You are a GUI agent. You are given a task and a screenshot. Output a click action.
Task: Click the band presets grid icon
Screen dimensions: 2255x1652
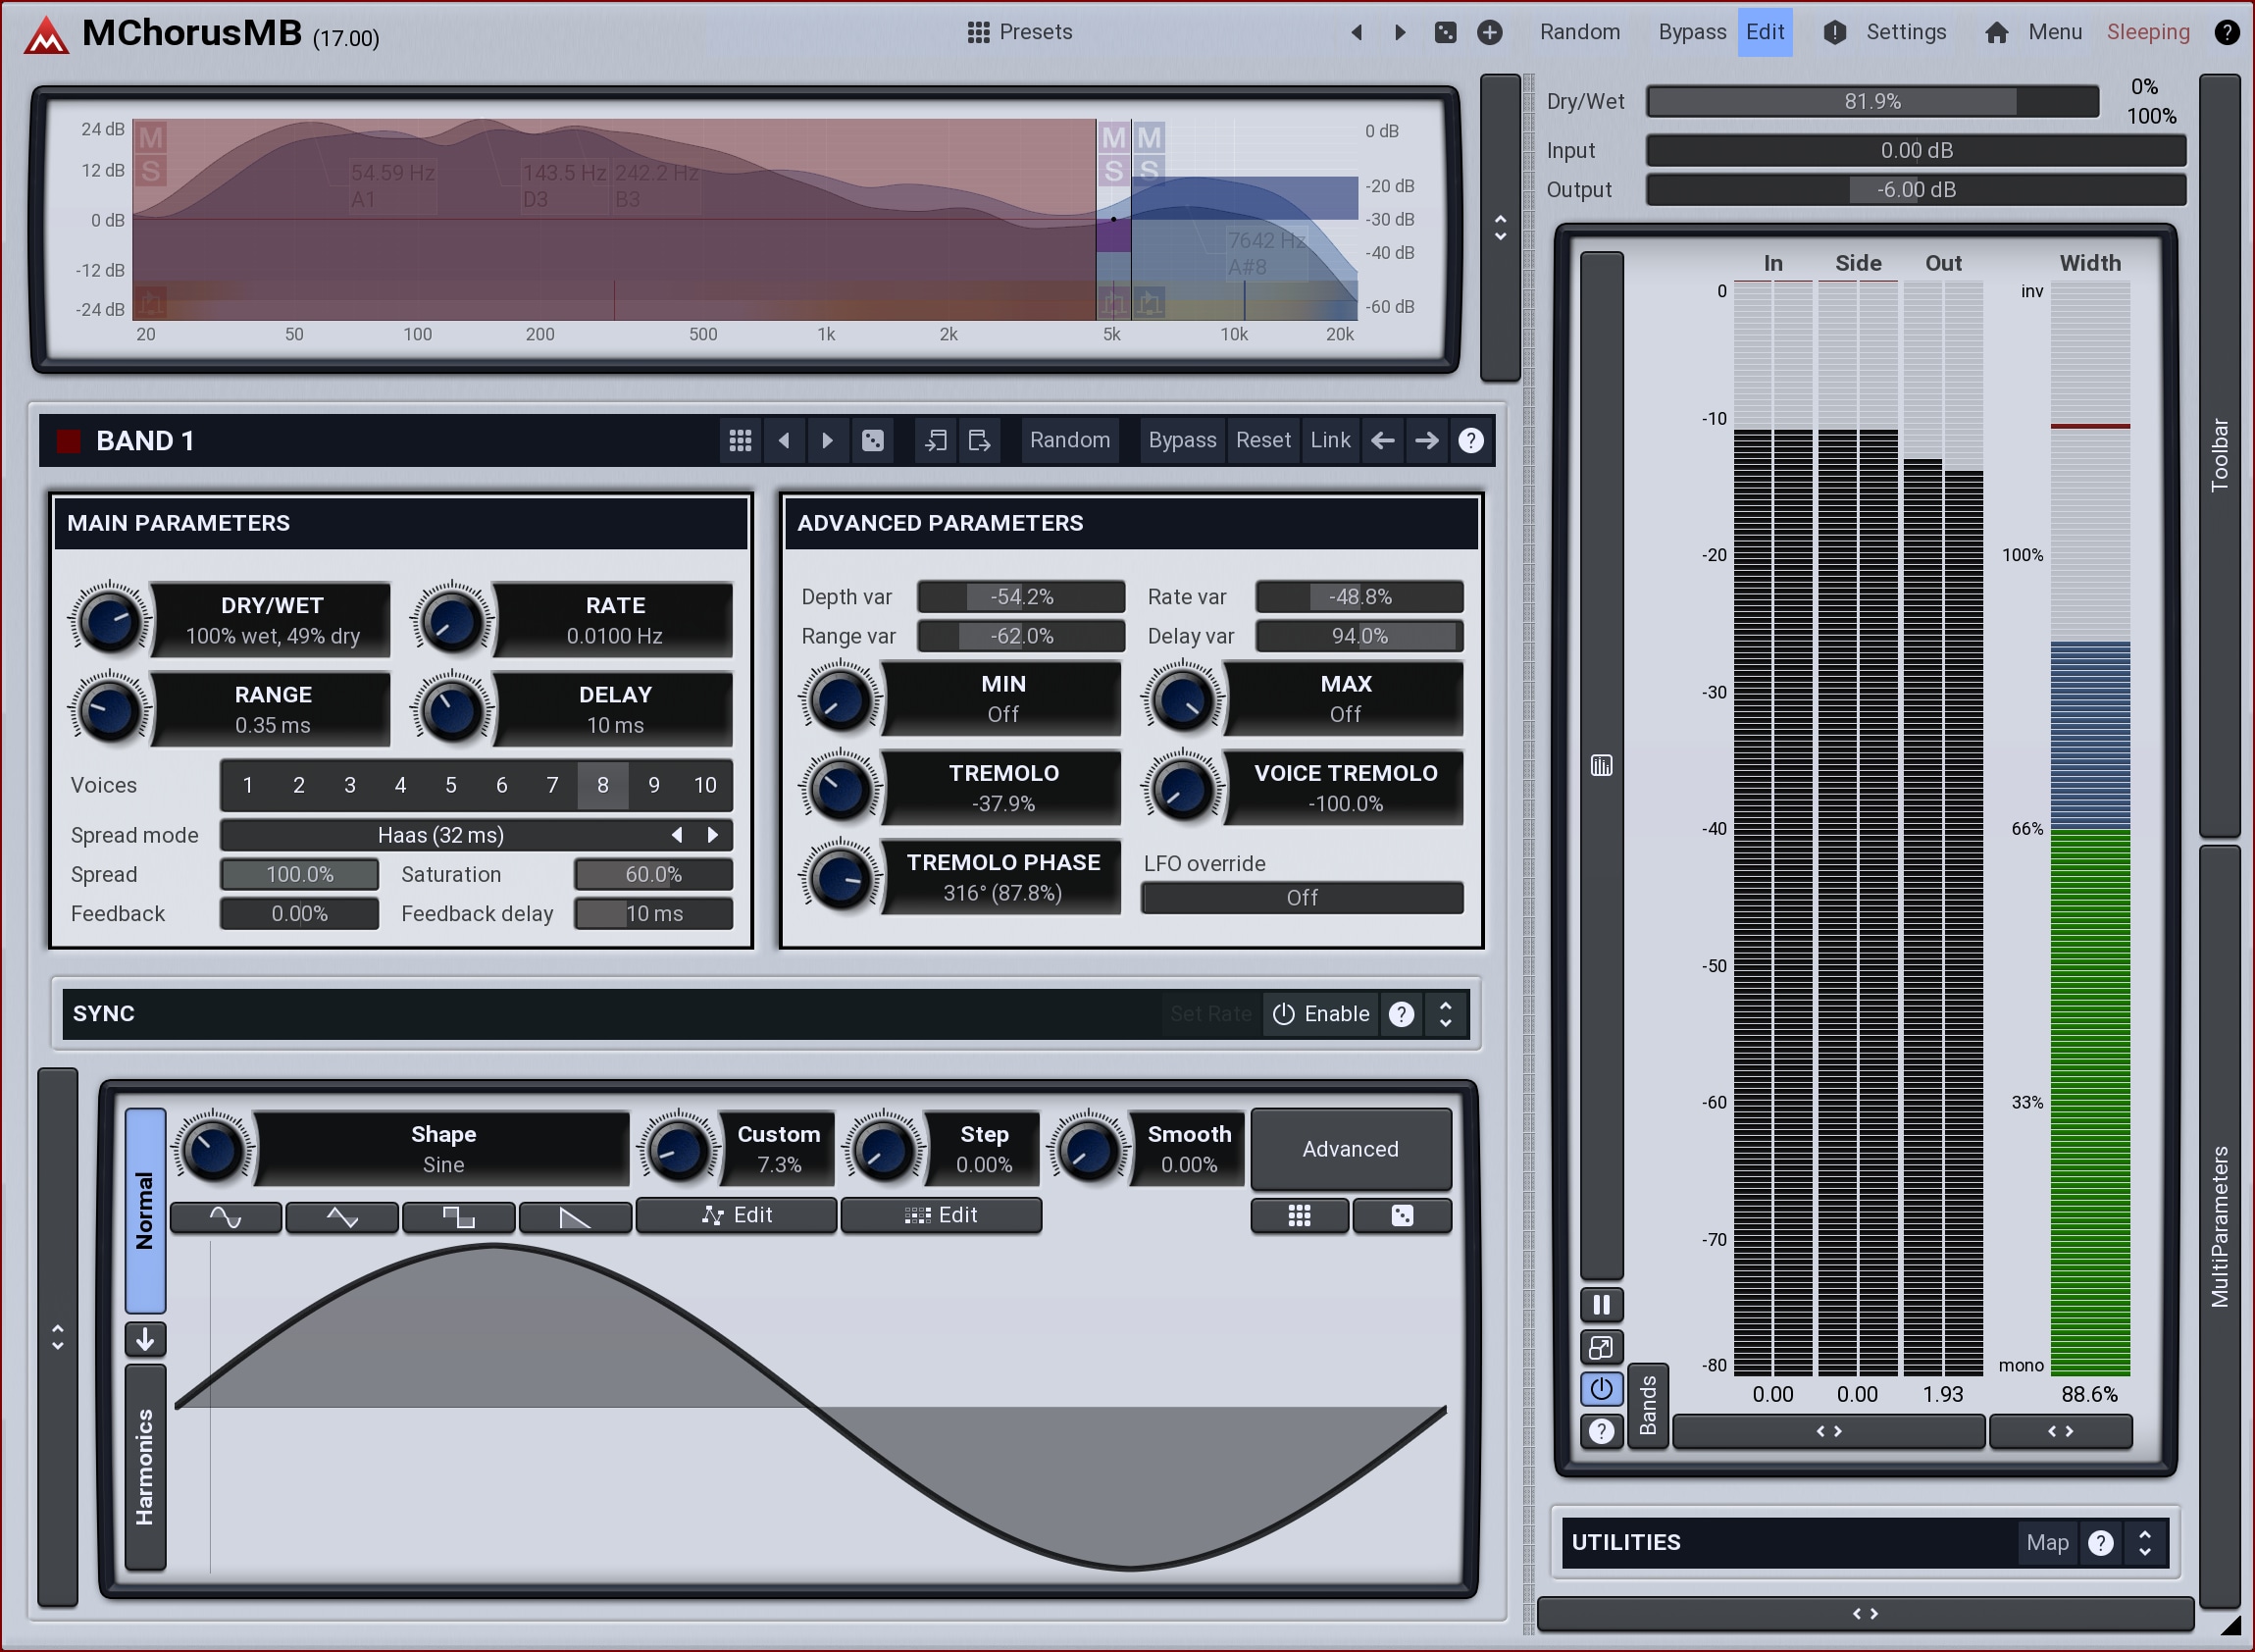click(740, 441)
